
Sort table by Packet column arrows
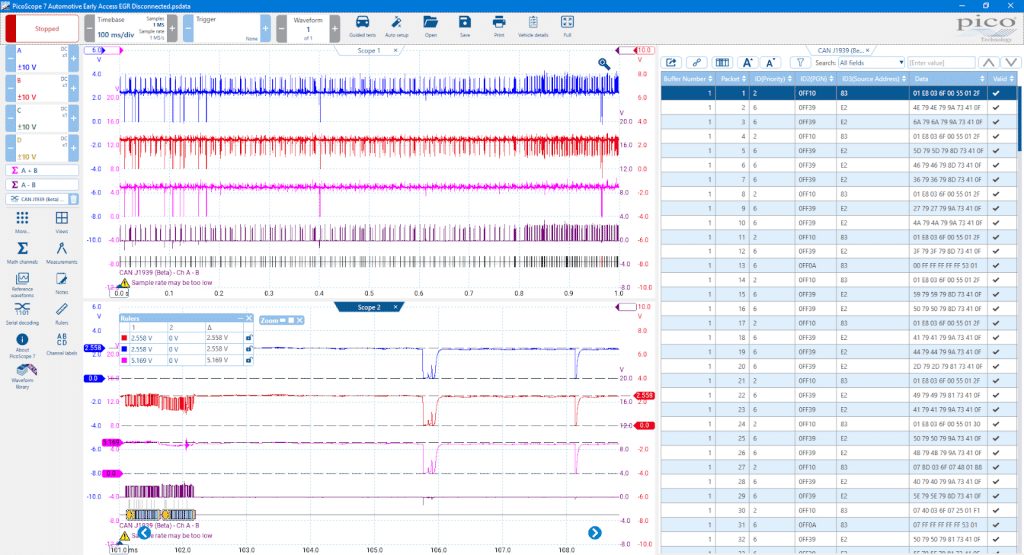tap(743, 78)
